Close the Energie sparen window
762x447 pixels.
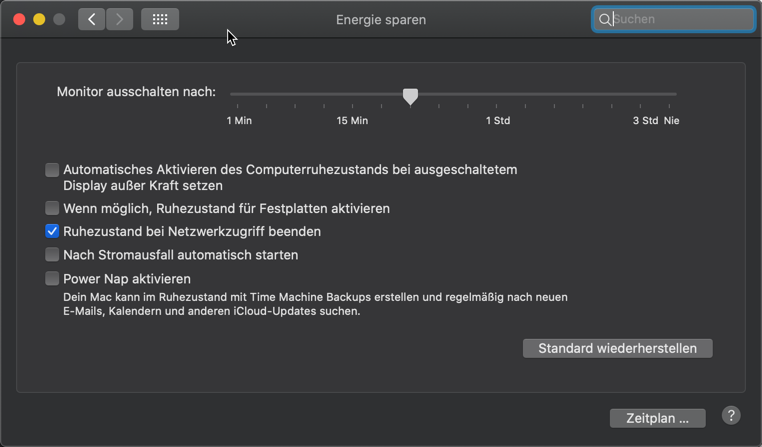pyautogui.click(x=19, y=19)
